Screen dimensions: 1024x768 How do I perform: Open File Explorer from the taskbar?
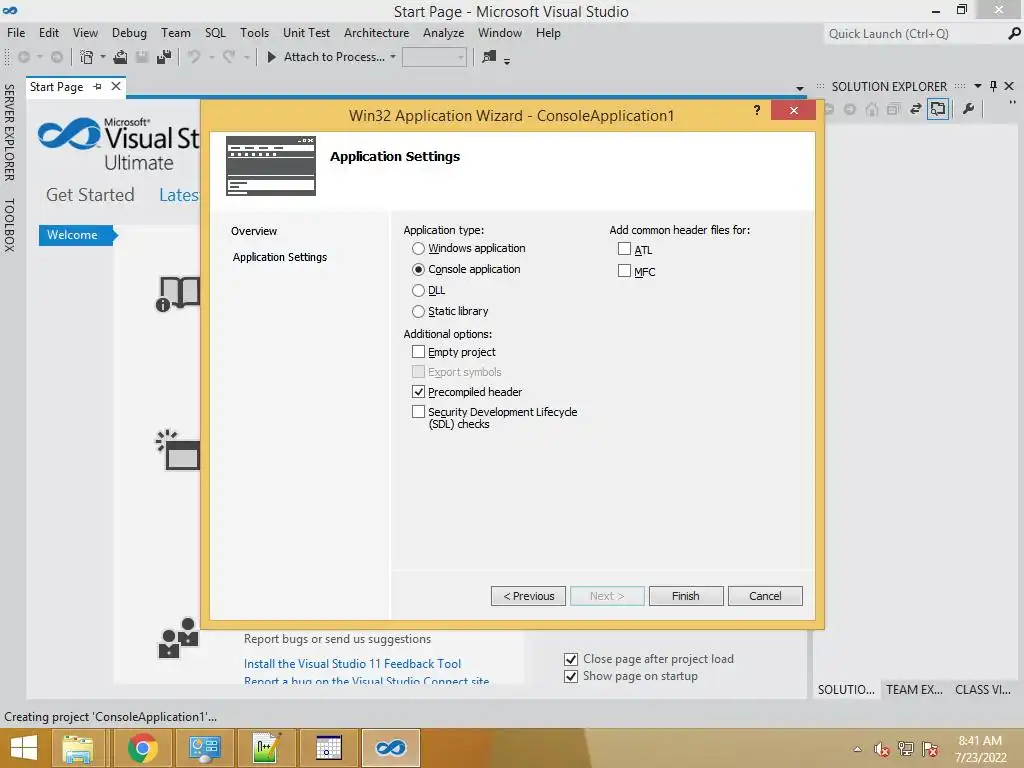pos(78,748)
